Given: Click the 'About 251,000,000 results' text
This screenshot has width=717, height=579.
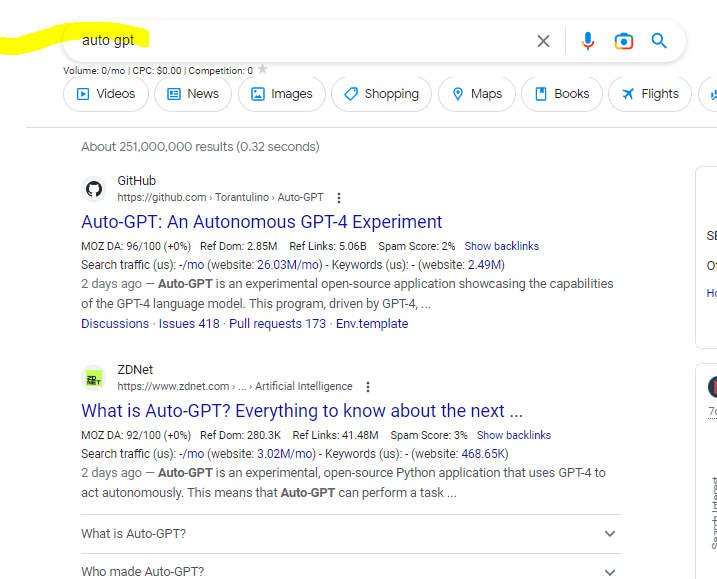Looking at the screenshot, I should pyautogui.click(x=200, y=147).
